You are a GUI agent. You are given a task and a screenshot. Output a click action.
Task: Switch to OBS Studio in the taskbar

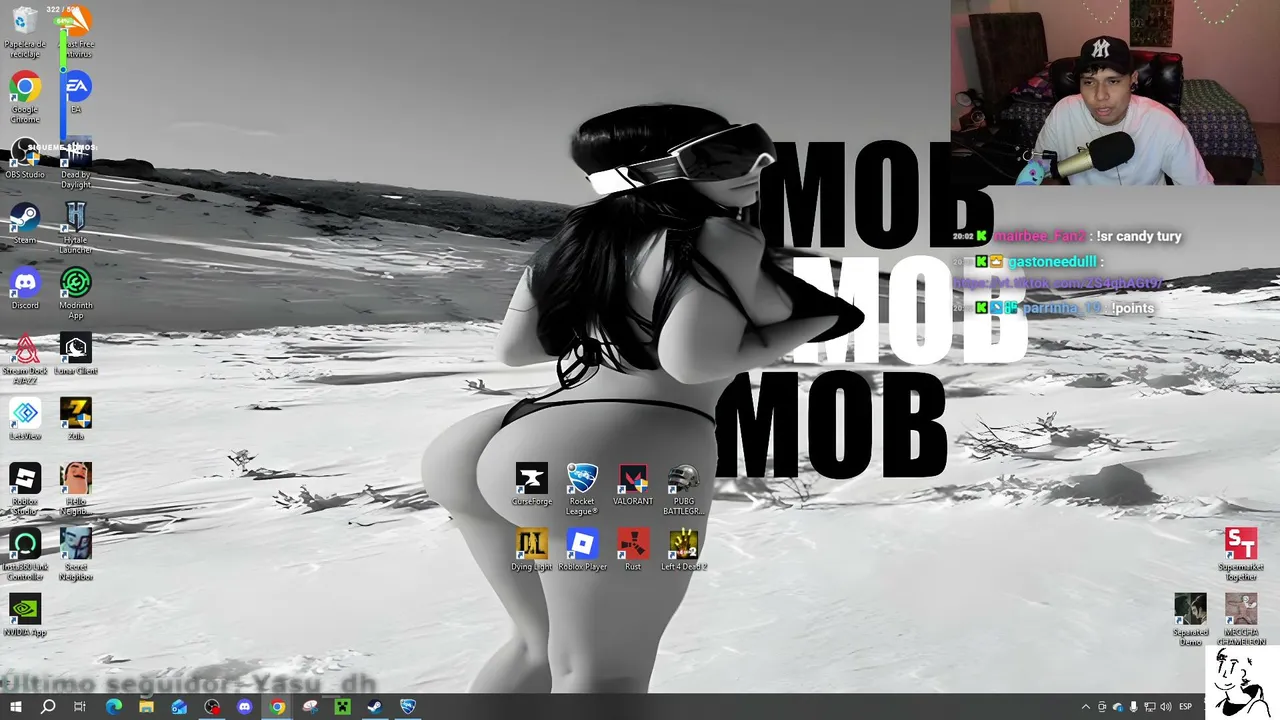pos(212,706)
